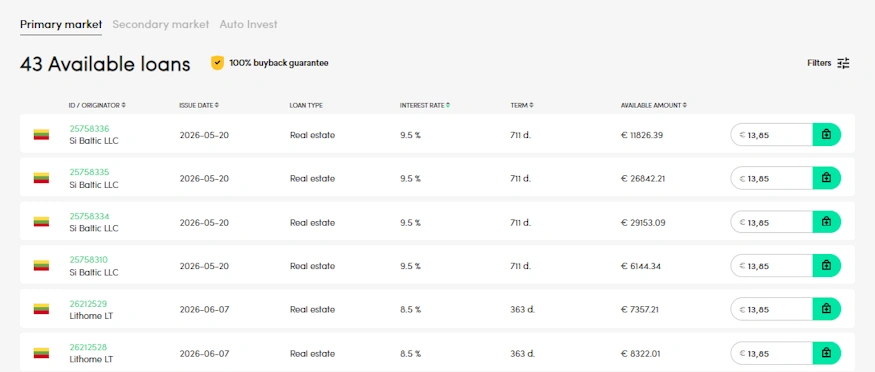
Task: Edit the amount field for loan 25758336
Action: (x=772, y=134)
